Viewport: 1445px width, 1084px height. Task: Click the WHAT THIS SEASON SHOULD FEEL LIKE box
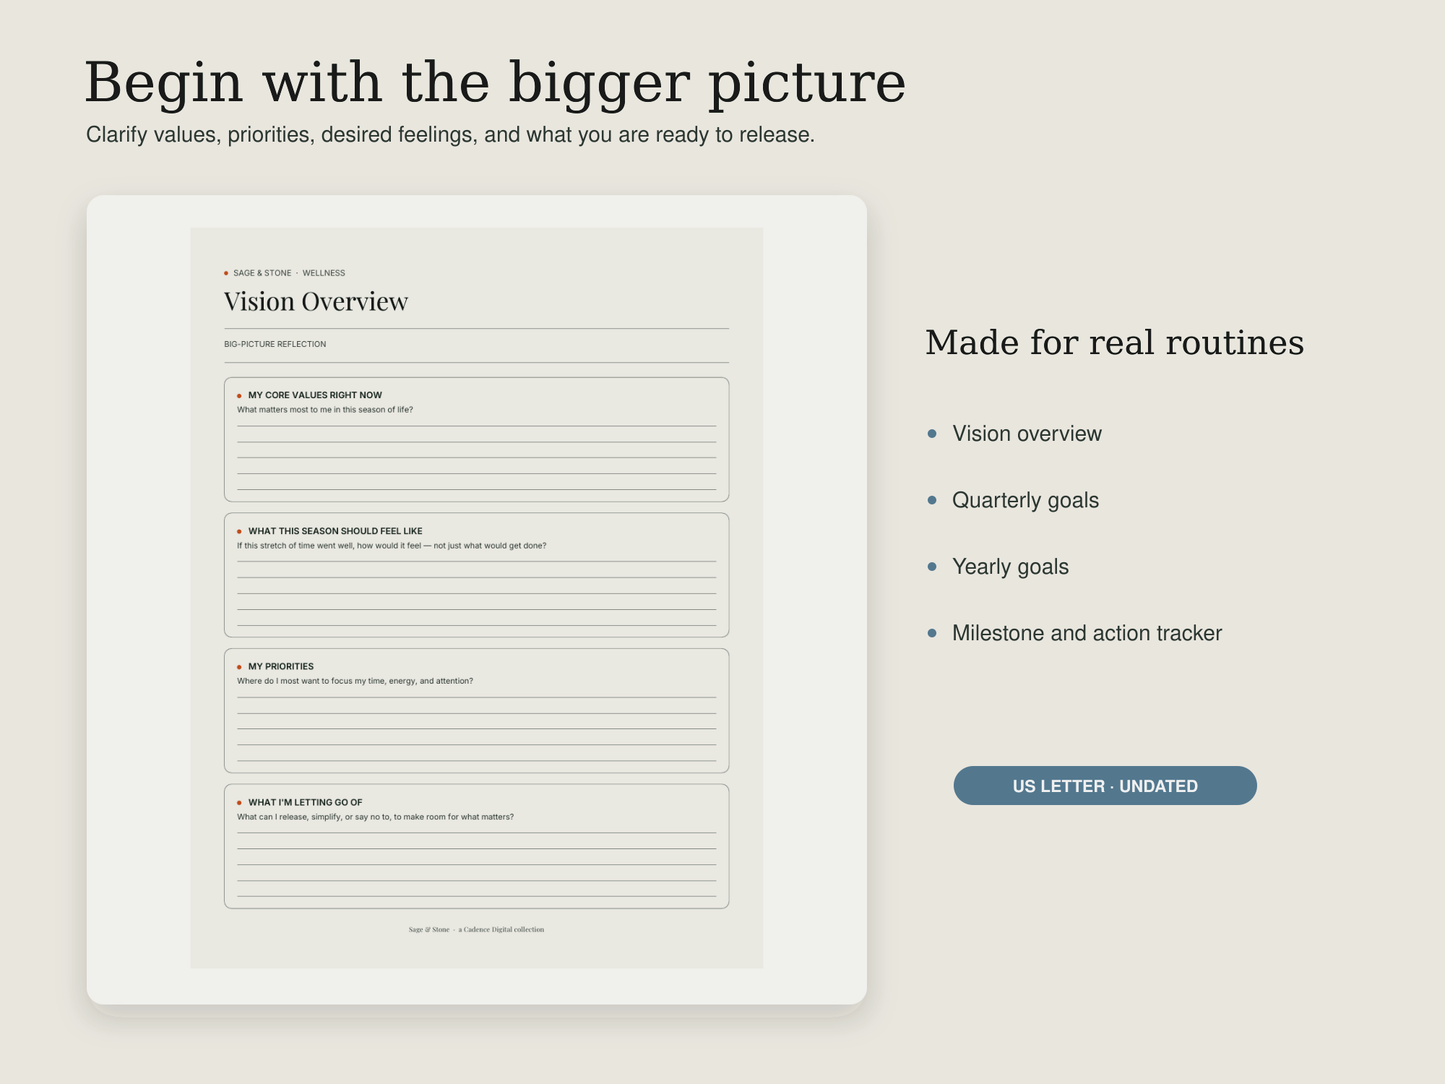tap(476, 575)
